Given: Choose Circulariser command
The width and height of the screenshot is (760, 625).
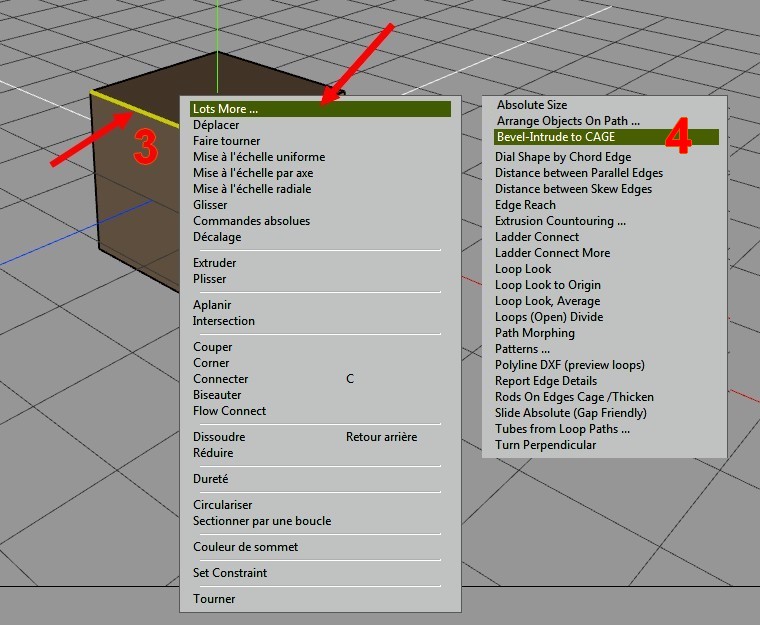Looking at the screenshot, I should tap(222, 505).
